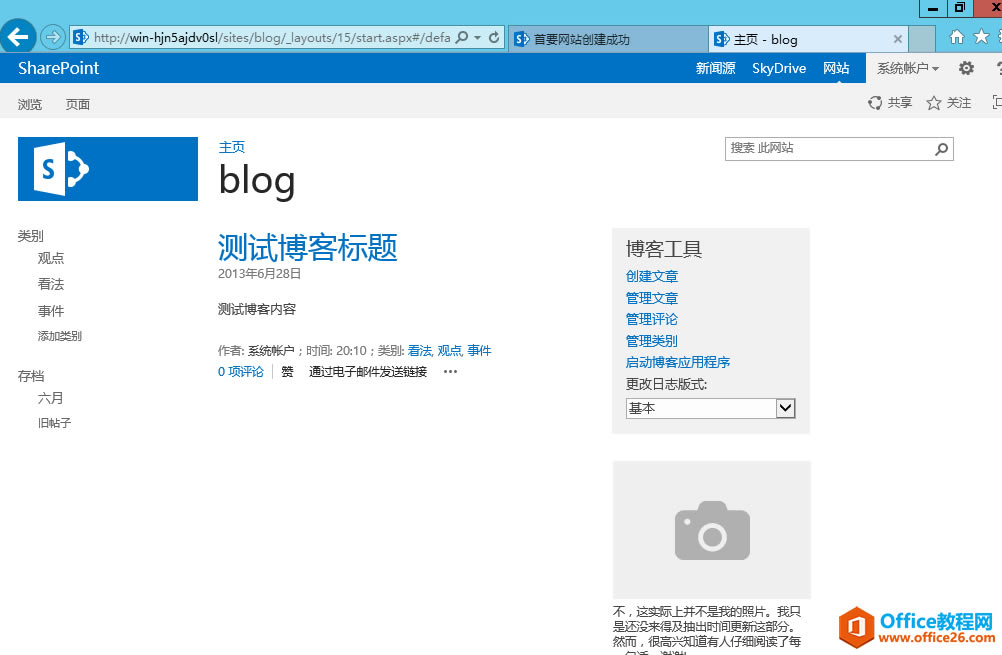Click the search magnifier icon
The height and width of the screenshot is (655, 1002).
940,148
